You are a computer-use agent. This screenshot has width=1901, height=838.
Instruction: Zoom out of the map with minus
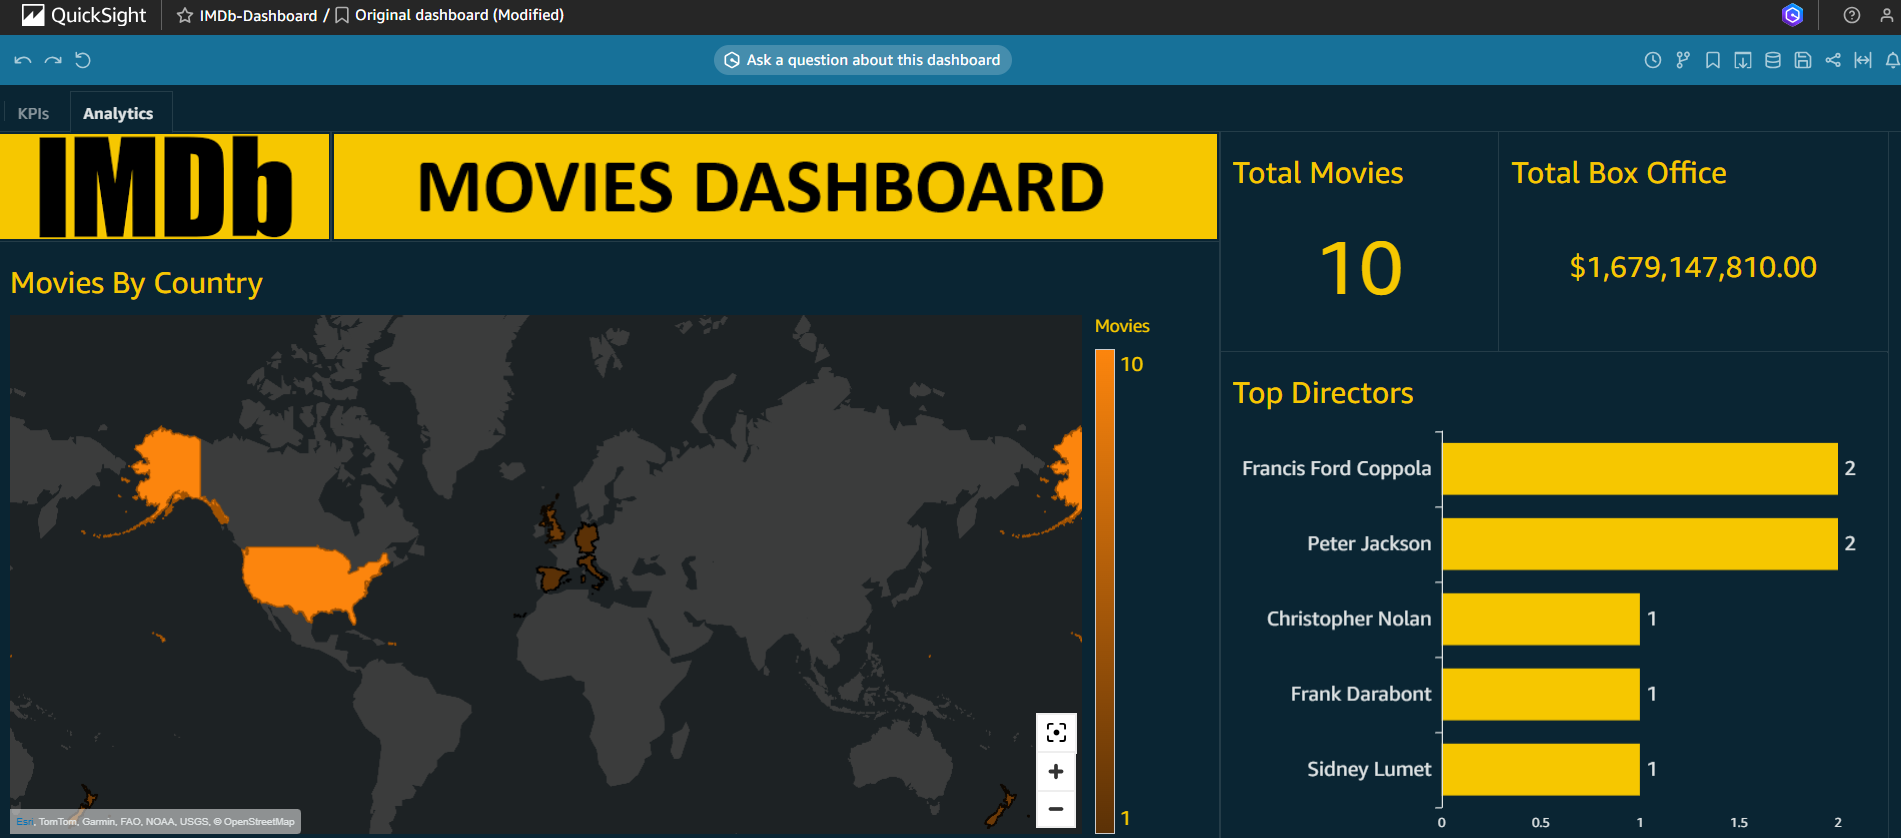point(1056,809)
